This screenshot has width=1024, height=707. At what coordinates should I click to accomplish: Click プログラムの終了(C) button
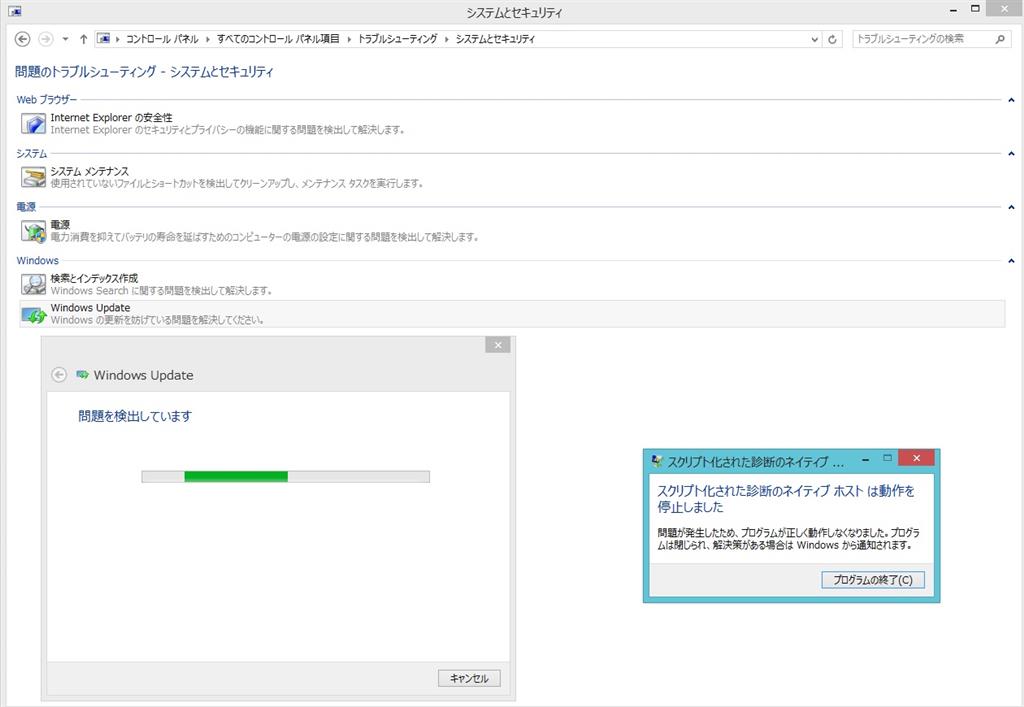pos(872,580)
